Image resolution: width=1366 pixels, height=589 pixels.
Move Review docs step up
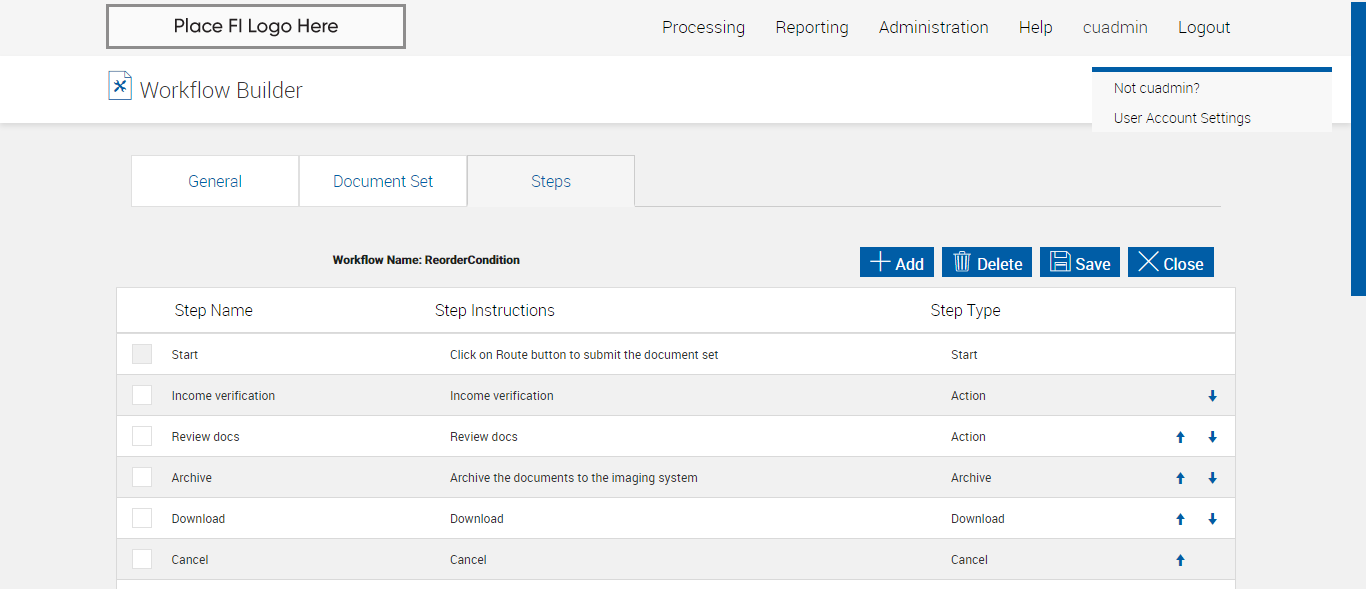tap(1180, 437)
